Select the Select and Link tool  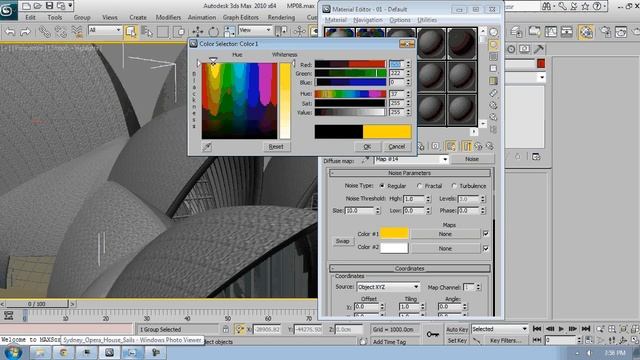tap(44, 31)
